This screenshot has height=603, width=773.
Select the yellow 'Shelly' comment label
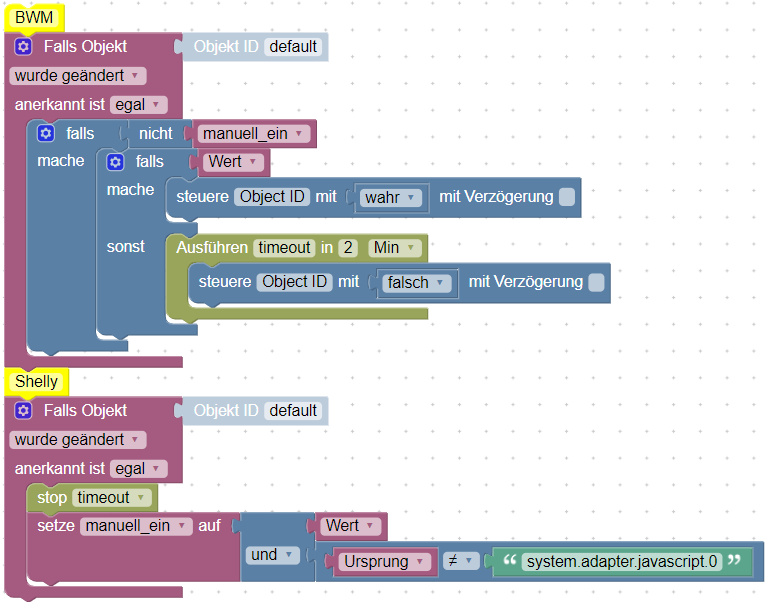click(x=36, y=382)
